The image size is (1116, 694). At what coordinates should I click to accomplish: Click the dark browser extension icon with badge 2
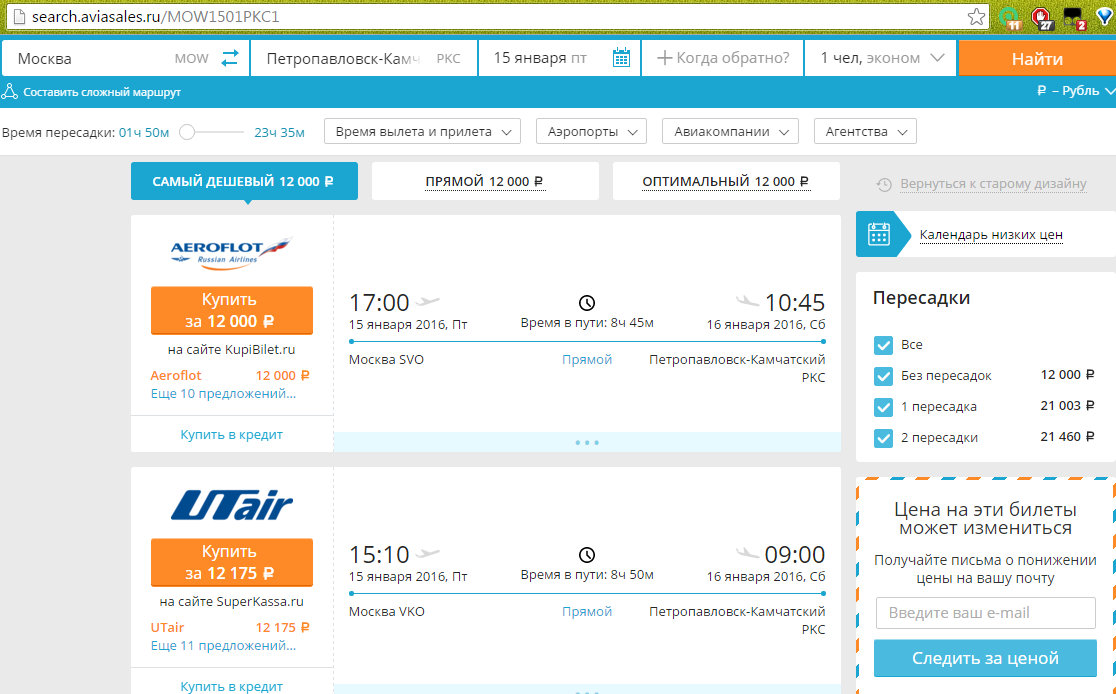(x=1074, y=18)
